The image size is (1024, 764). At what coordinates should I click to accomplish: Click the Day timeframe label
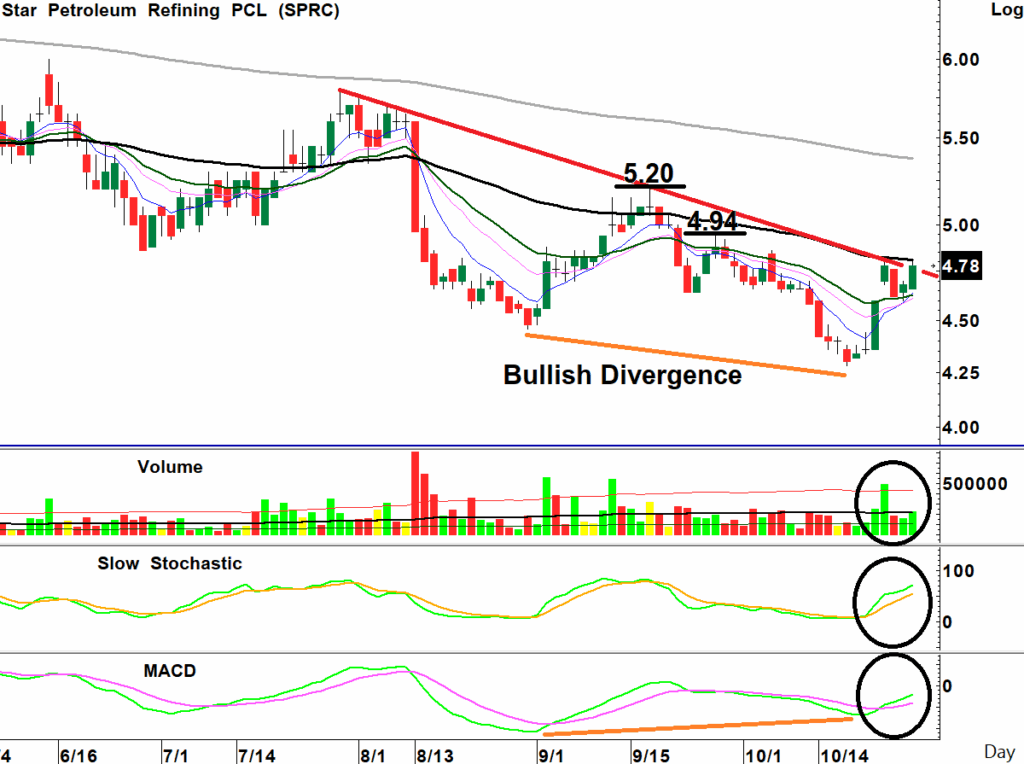1000,750
